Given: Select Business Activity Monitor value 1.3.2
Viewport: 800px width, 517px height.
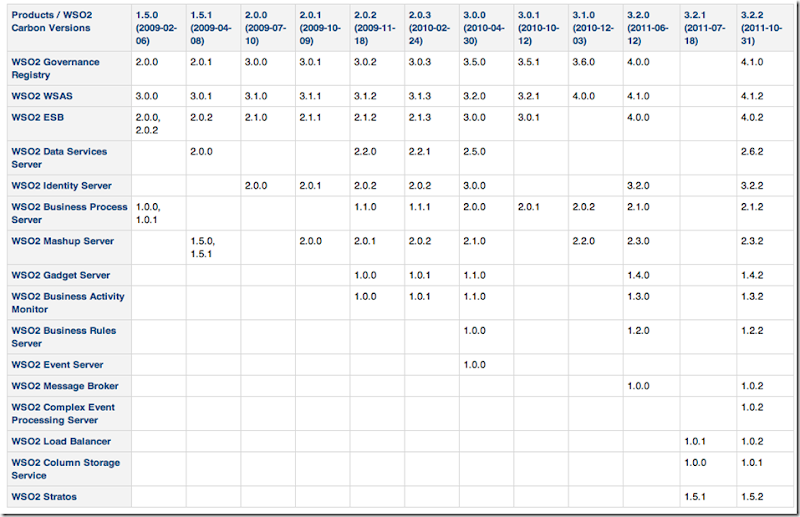Looking at the screenshot, I should click(x=752, y=296).
